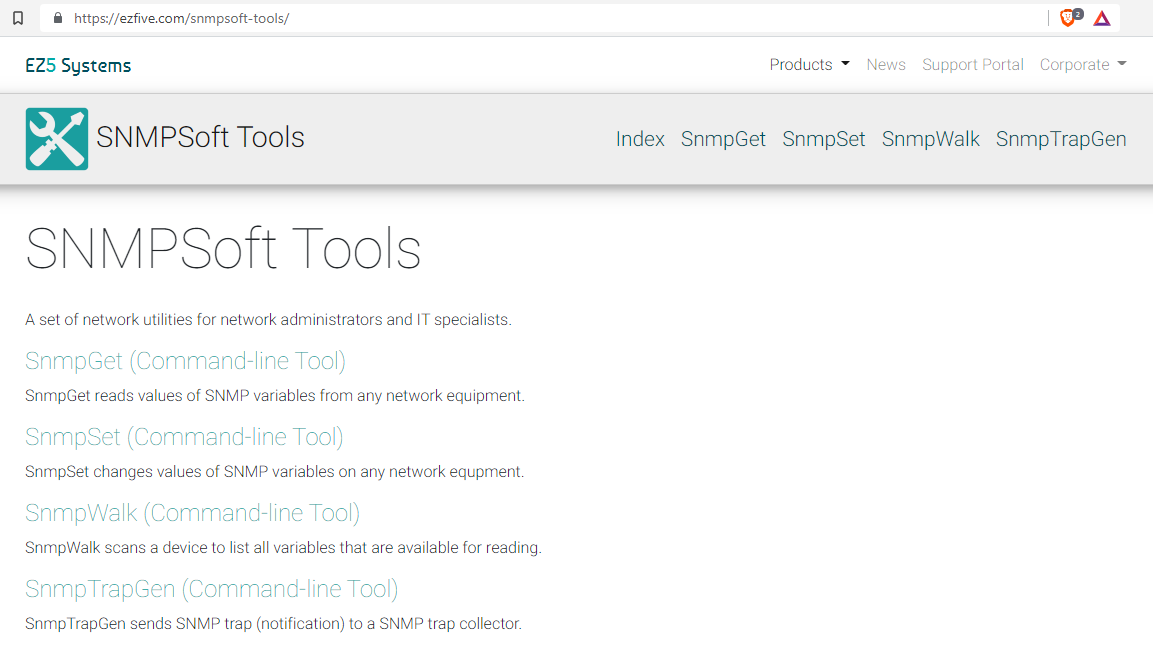
Task: Open the News page
Action: click(x=885, y=65)
